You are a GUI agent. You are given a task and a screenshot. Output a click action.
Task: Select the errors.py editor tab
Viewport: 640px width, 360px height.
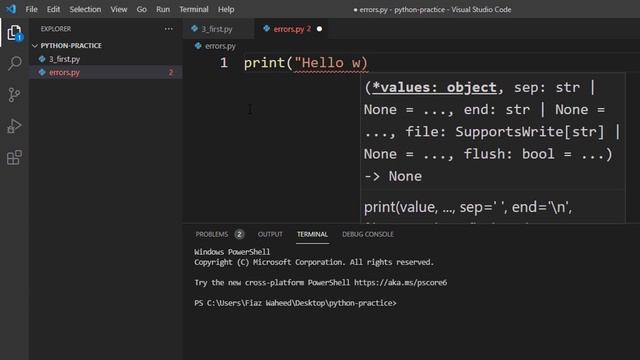[x=291, y=29]
